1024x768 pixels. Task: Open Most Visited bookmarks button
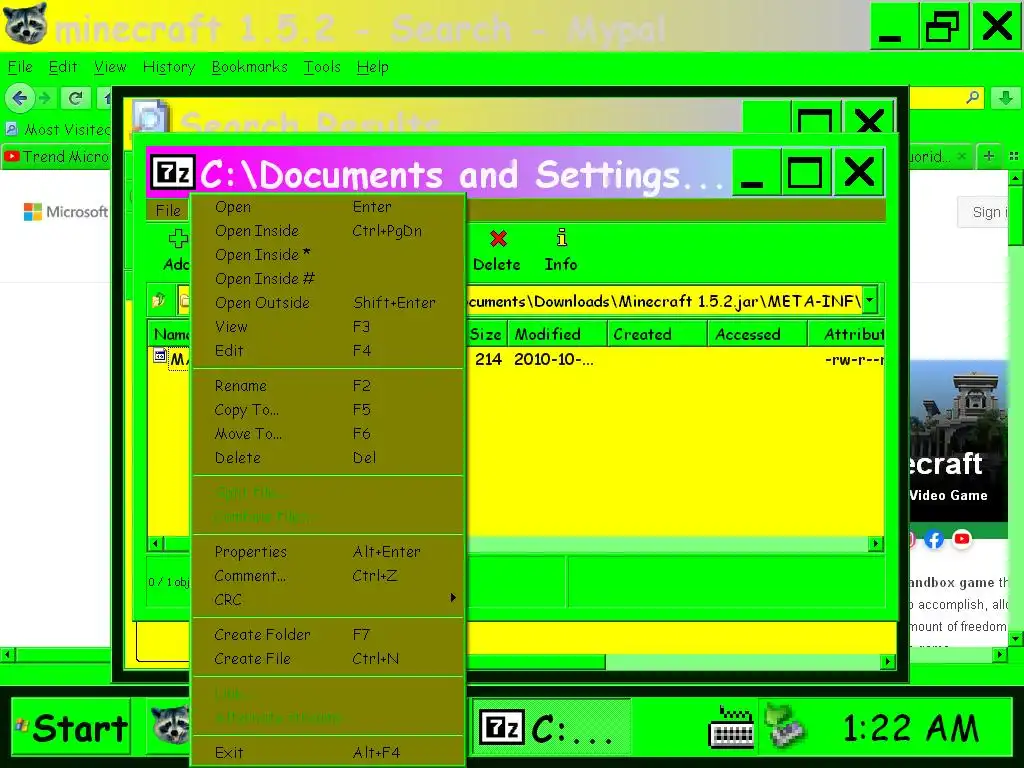pyautogui.click(x=57, y=129)
